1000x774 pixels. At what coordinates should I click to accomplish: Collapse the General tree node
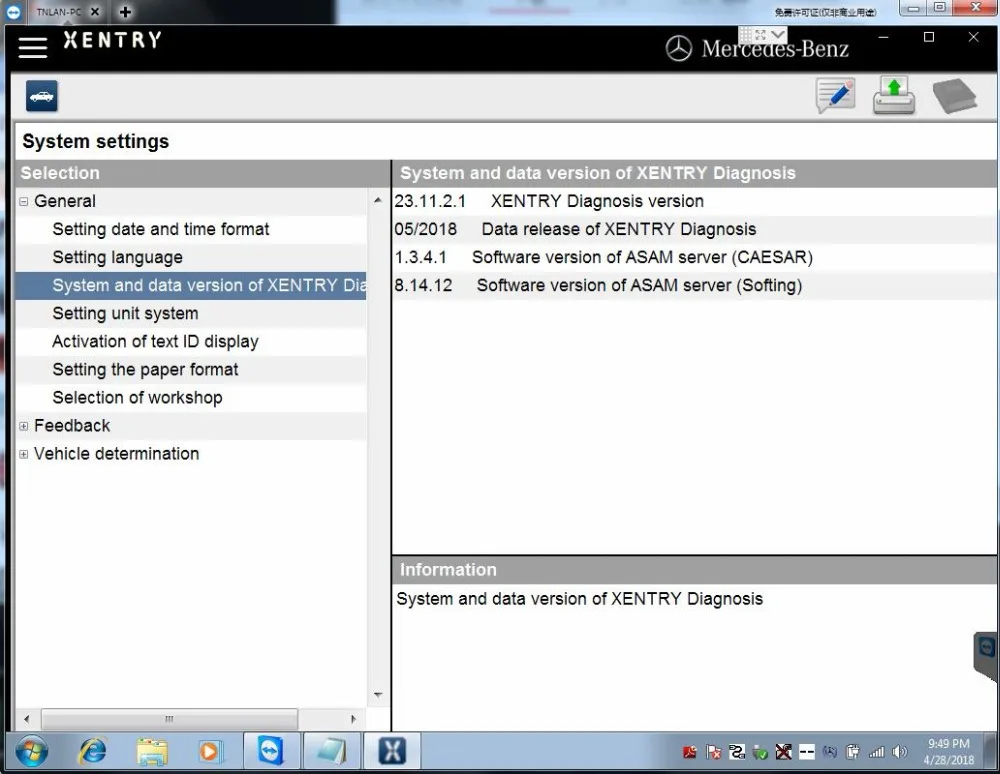click(x=24, y=201)
